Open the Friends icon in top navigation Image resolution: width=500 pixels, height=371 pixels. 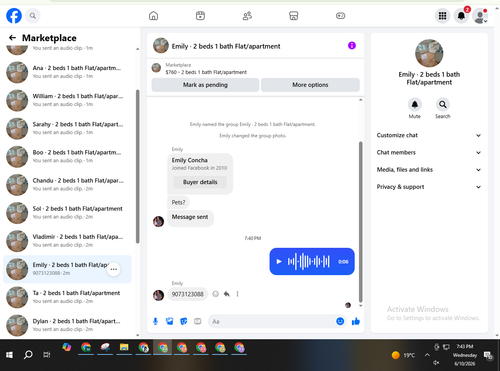pos(247,16)
